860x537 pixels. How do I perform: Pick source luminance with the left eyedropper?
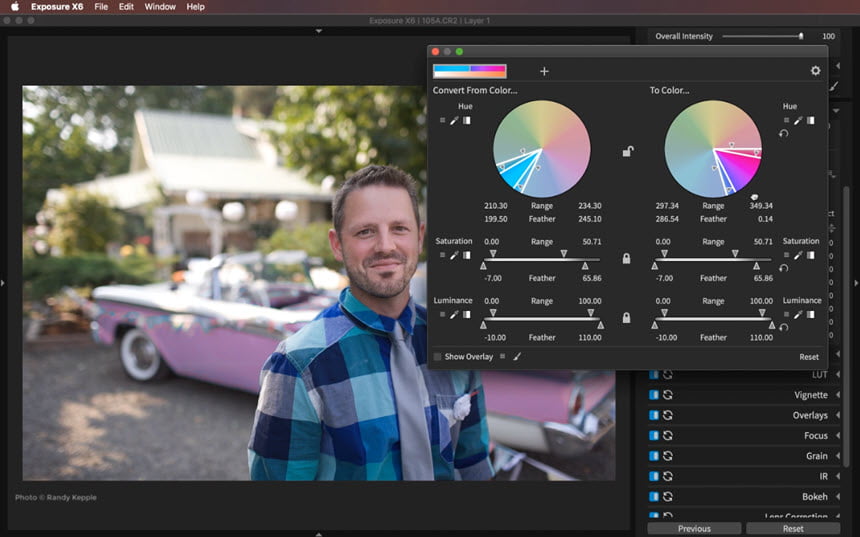(x=454, y=314)
